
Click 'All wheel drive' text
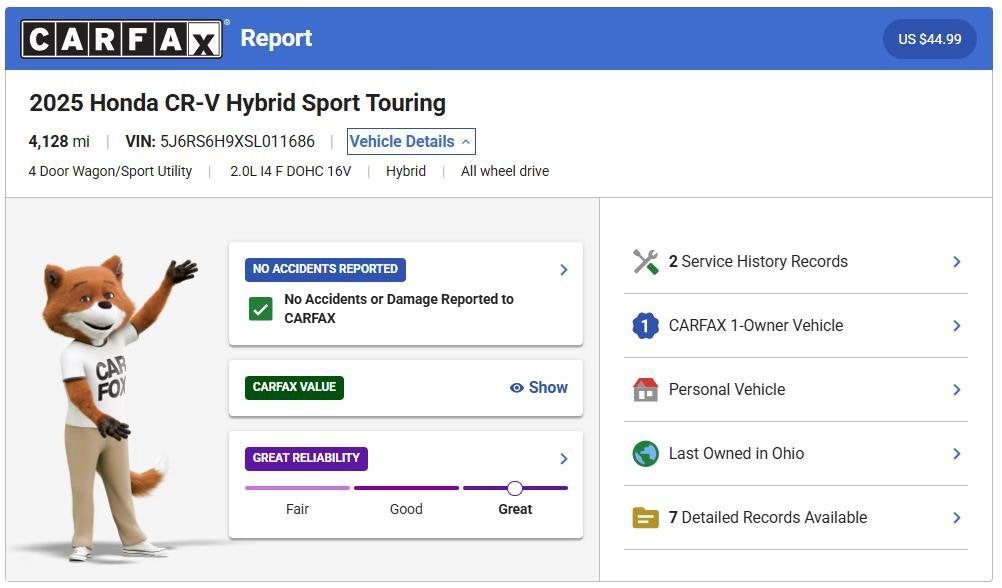(505, 171)
